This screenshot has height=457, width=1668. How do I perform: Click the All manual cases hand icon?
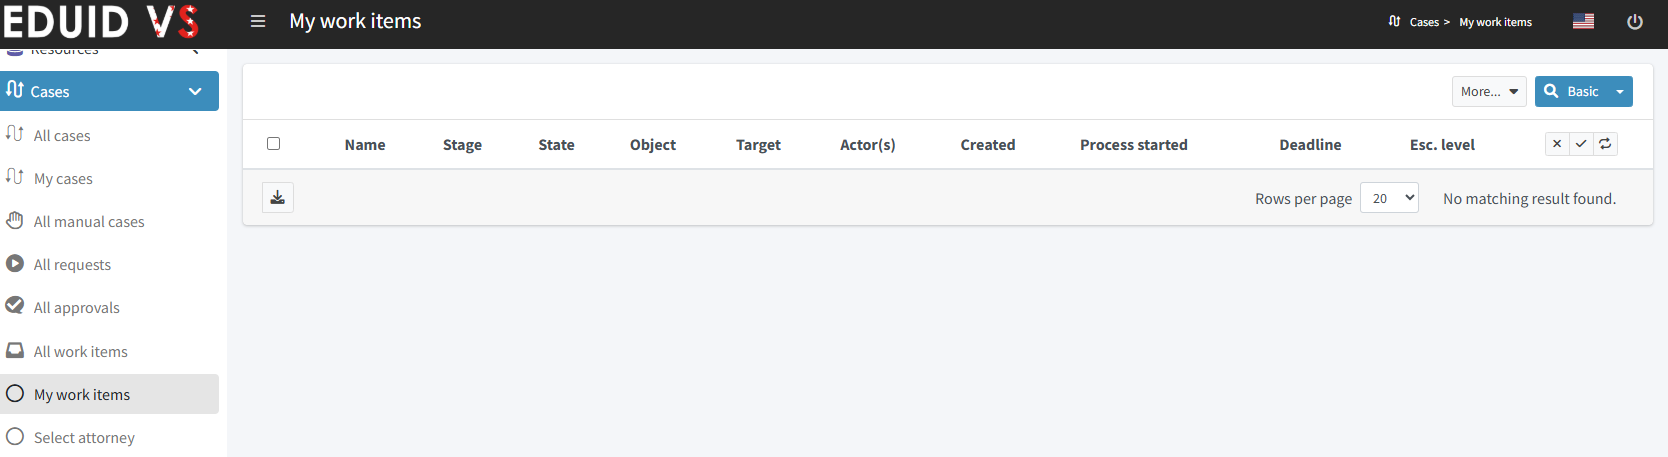(15, 220)
